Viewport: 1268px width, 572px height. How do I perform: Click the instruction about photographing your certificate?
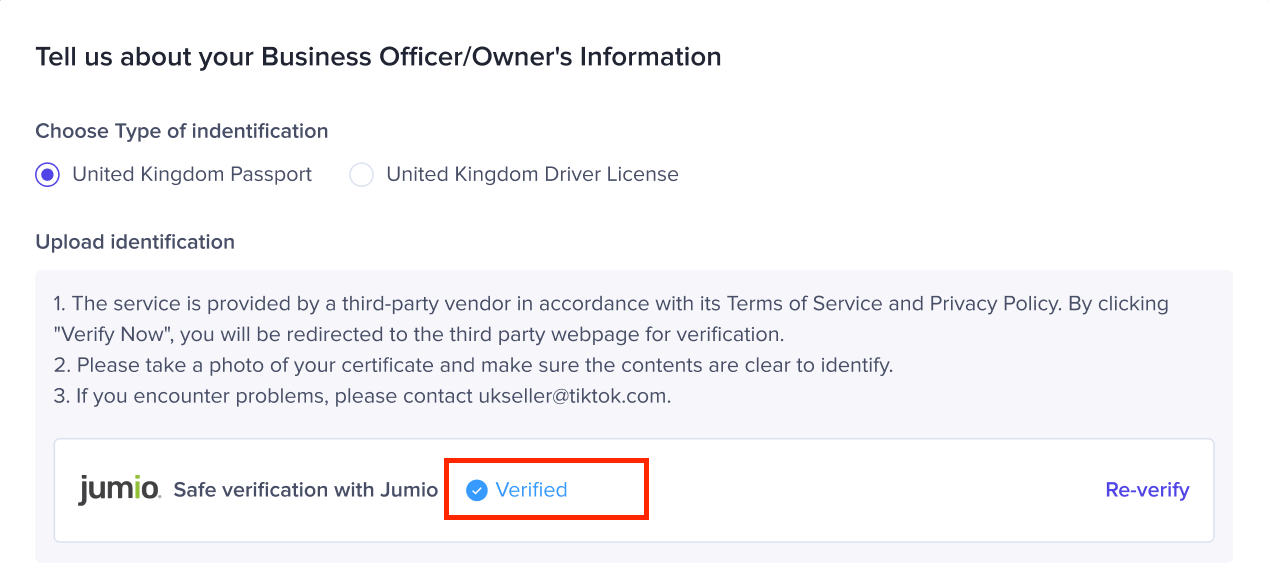click(473, 365)
